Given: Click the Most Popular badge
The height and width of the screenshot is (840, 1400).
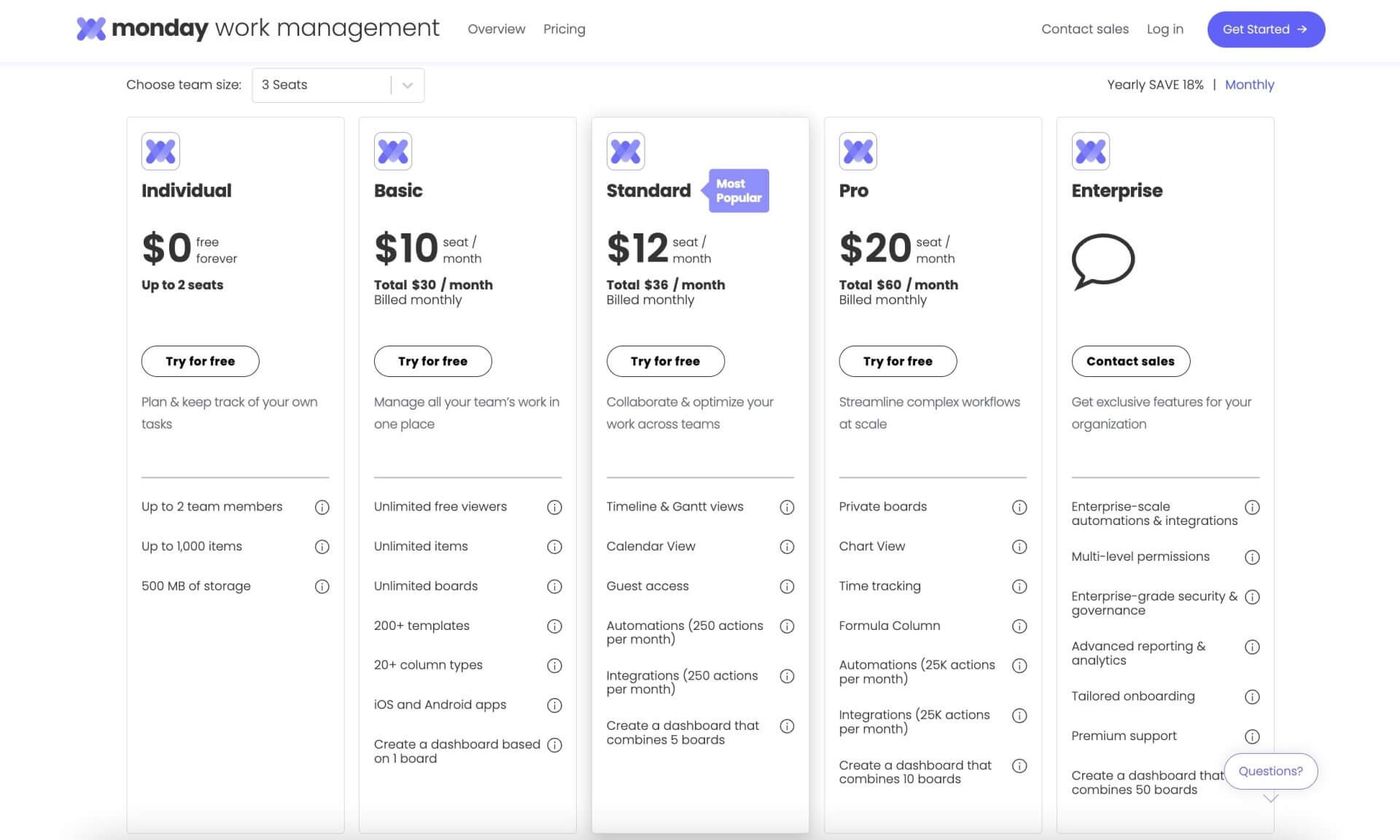Looking at the screenshot, I should click(x=737, y=190).
